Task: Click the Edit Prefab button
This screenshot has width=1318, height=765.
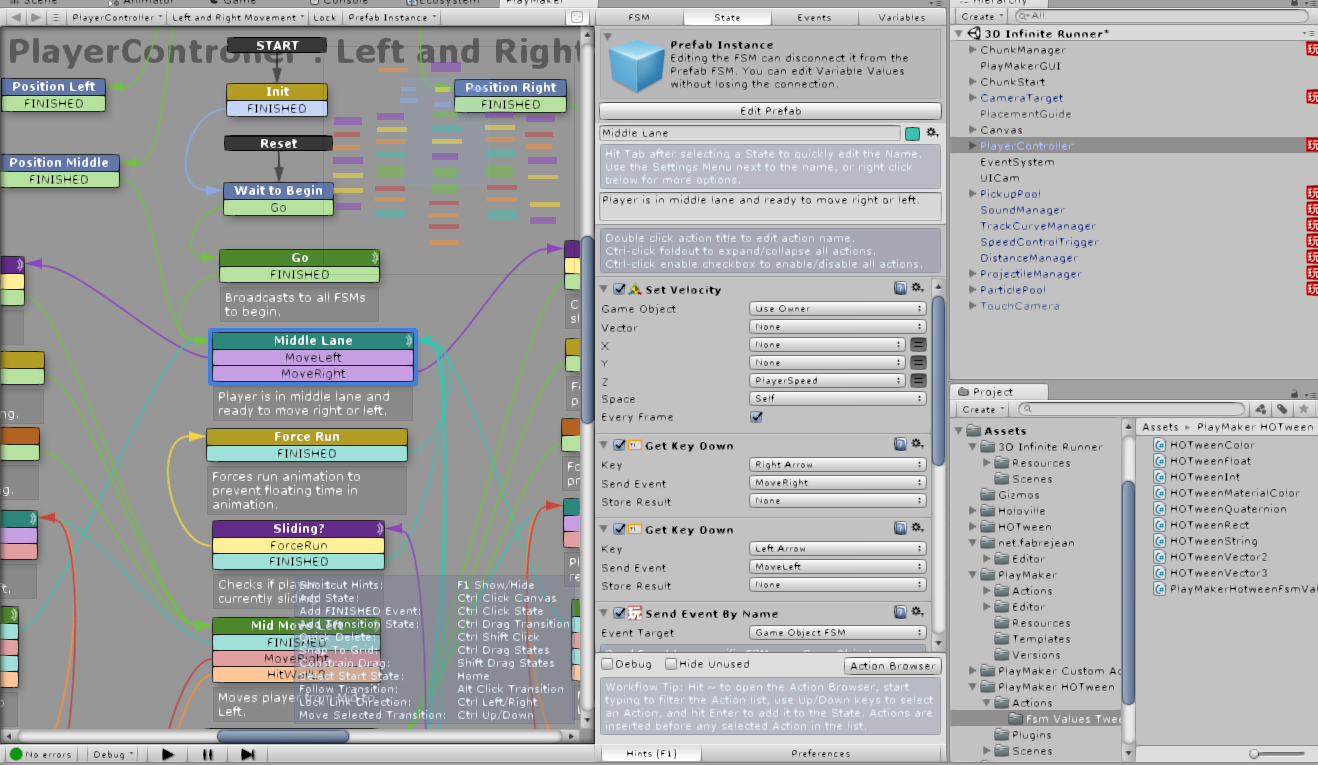Action: (769, 111)
